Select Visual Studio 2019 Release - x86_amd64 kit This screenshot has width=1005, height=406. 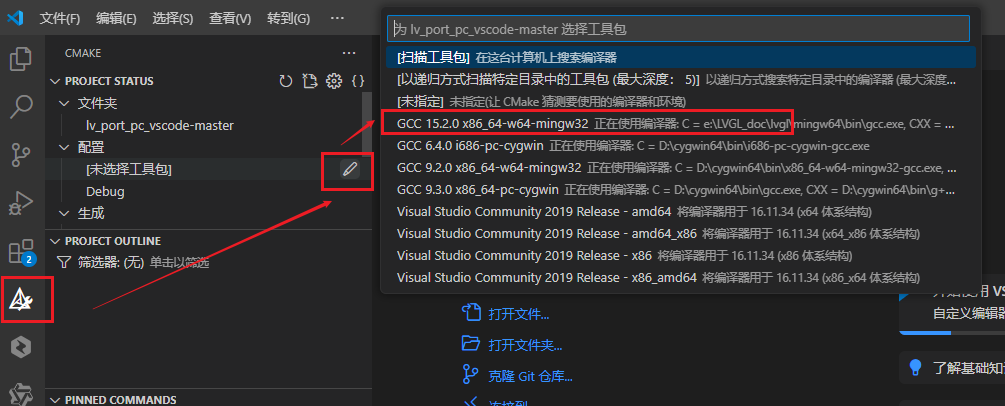tap(681, 278)
